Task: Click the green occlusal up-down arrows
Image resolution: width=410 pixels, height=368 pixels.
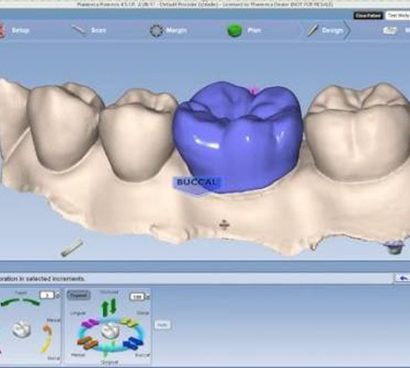Action: click(x=109, y=307)
